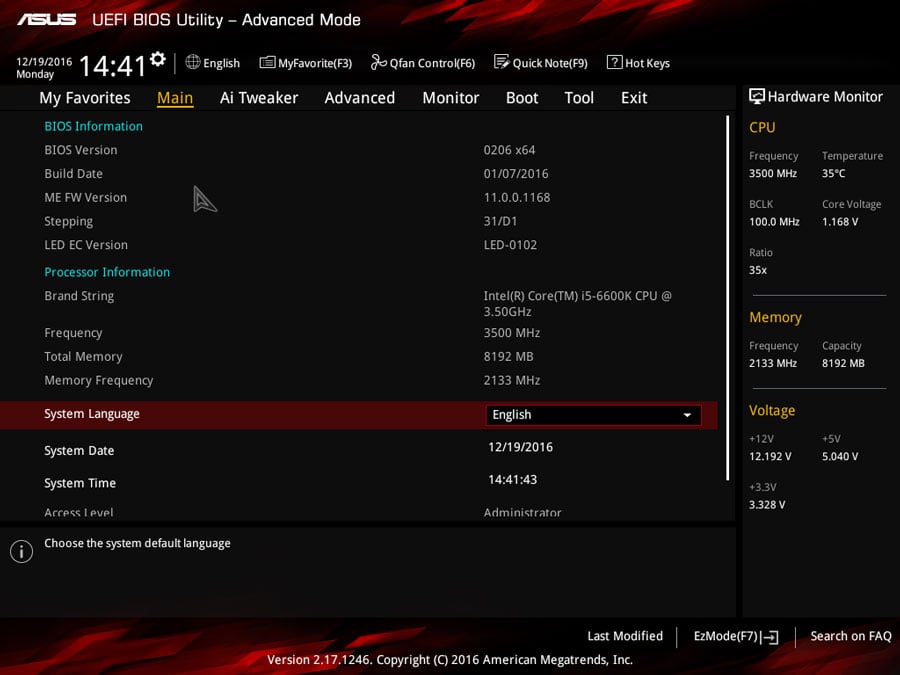Click the 12/19/2016 Monday date in header
900x675 pixels.
coord(44,68)
